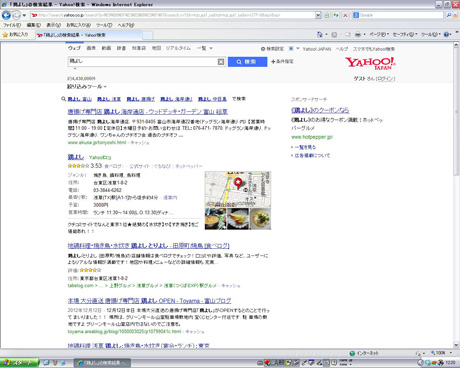Click the browser back arrow button
Viewport: 460px width, 368px height.
6,15
